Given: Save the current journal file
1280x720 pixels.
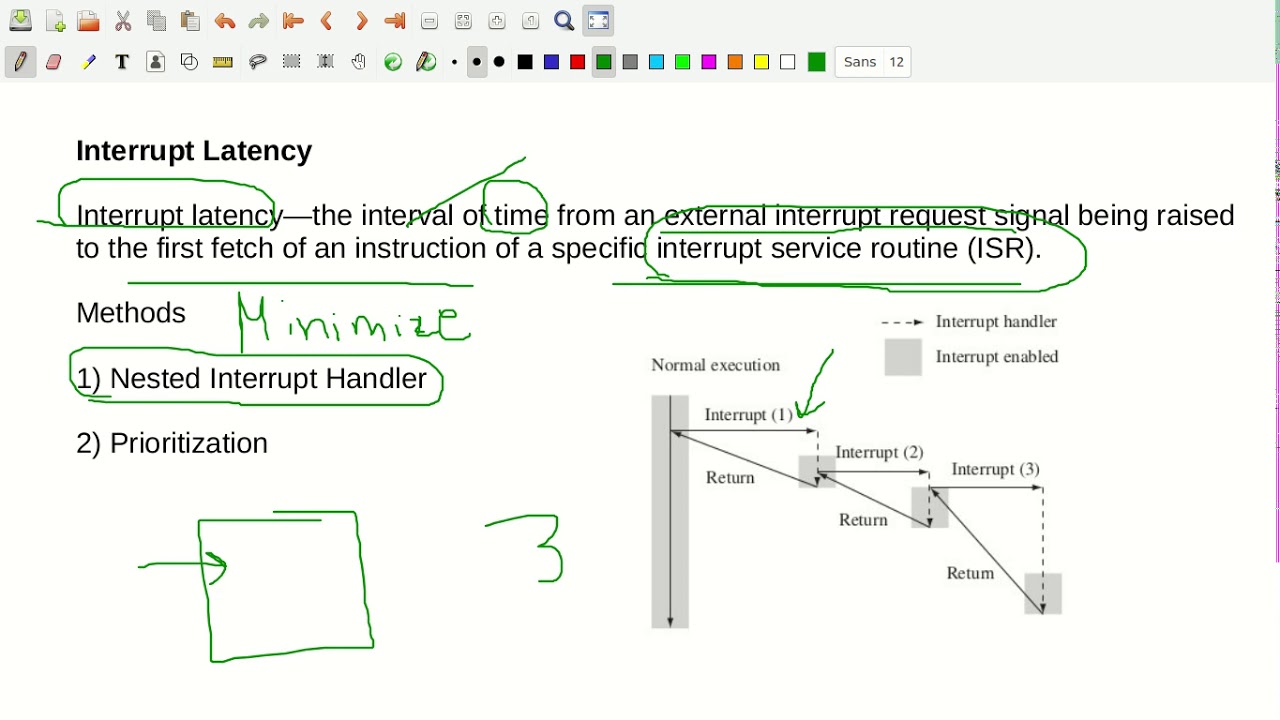Looking at the screenshot, I should click(20, 21).
